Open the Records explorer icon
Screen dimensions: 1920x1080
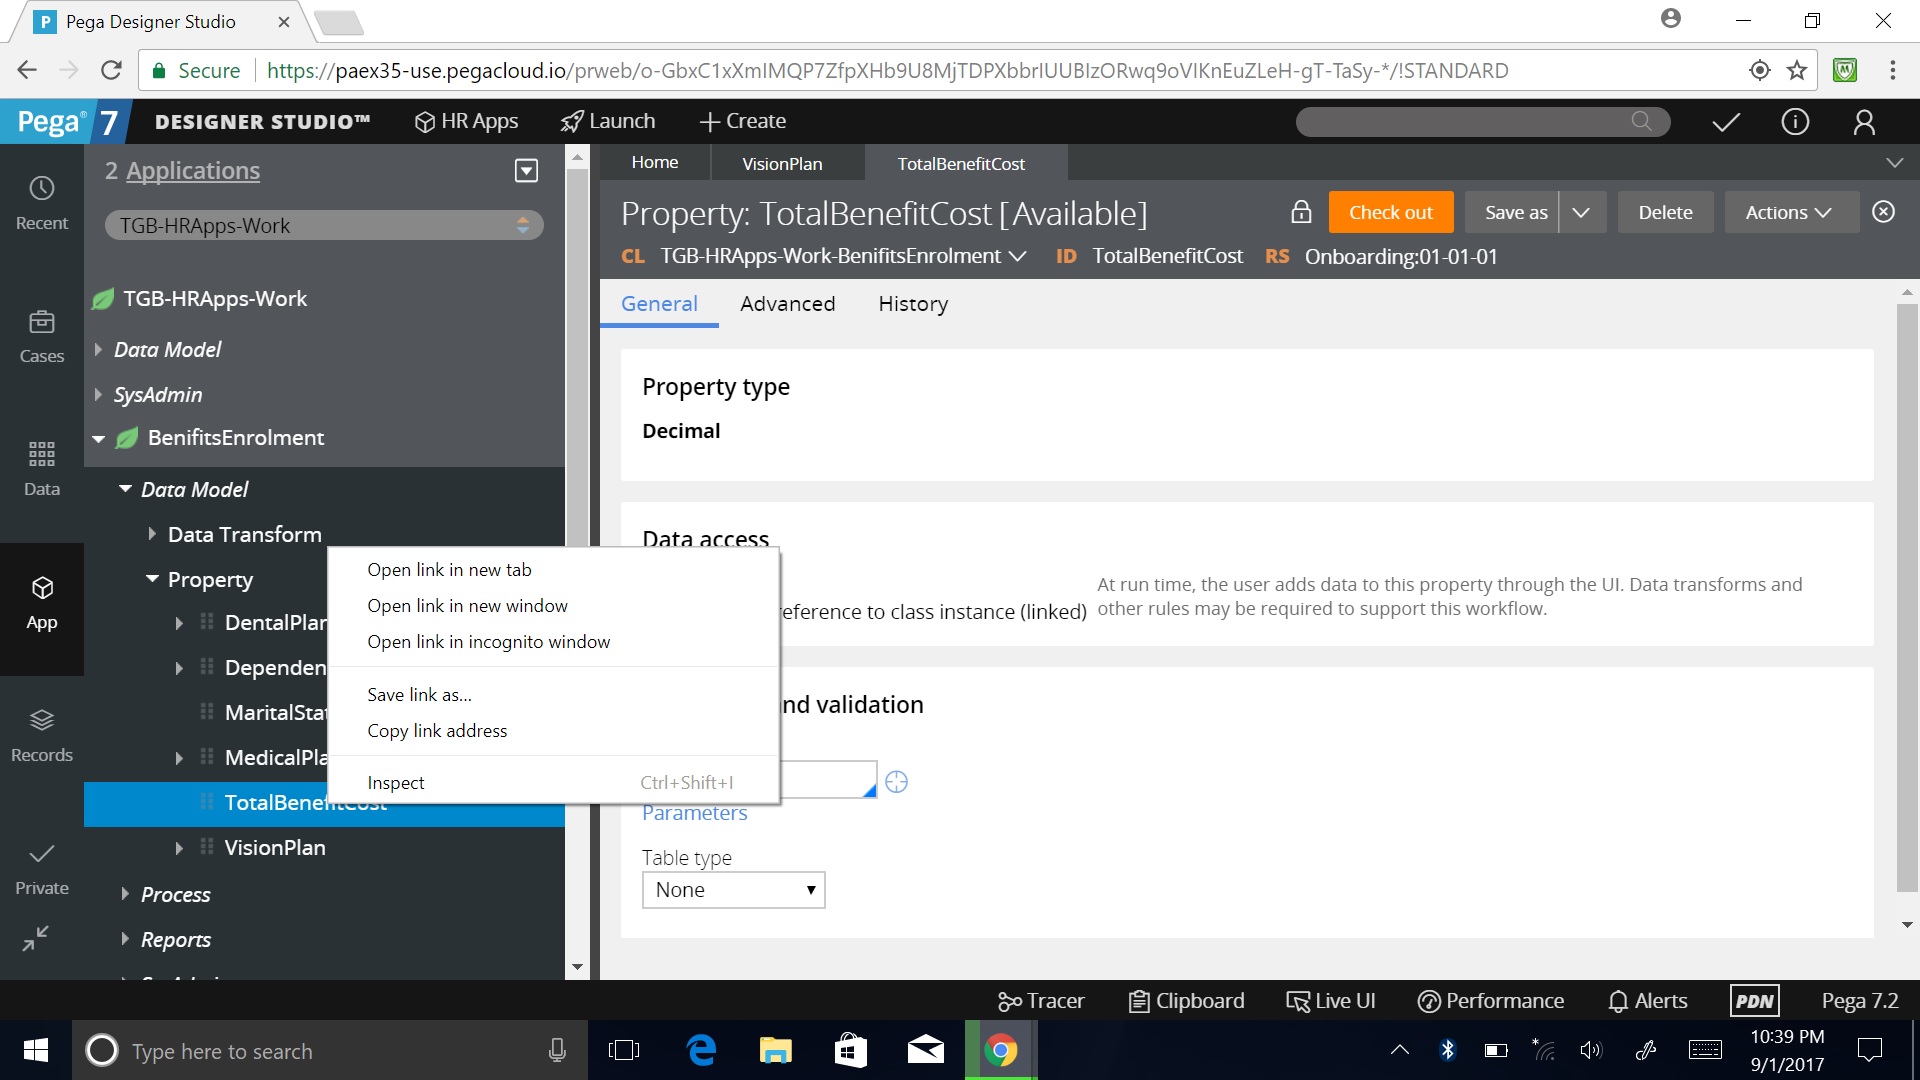(x=42, y=736)
